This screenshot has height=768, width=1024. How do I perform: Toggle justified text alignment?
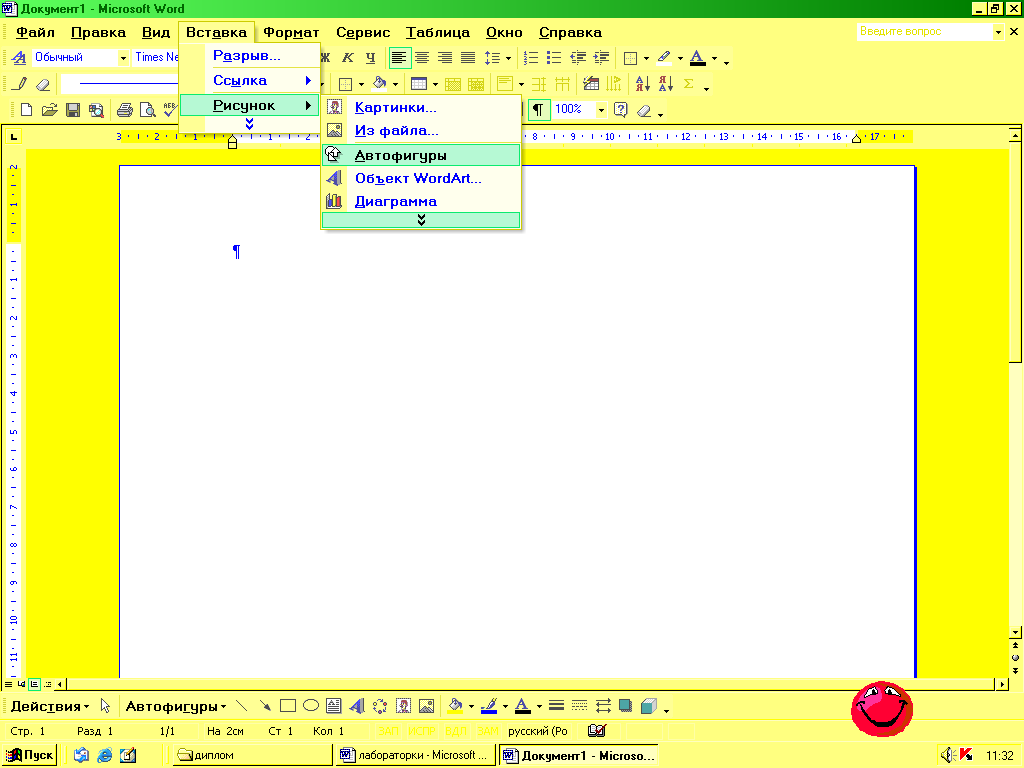click(x=468, y=57)
